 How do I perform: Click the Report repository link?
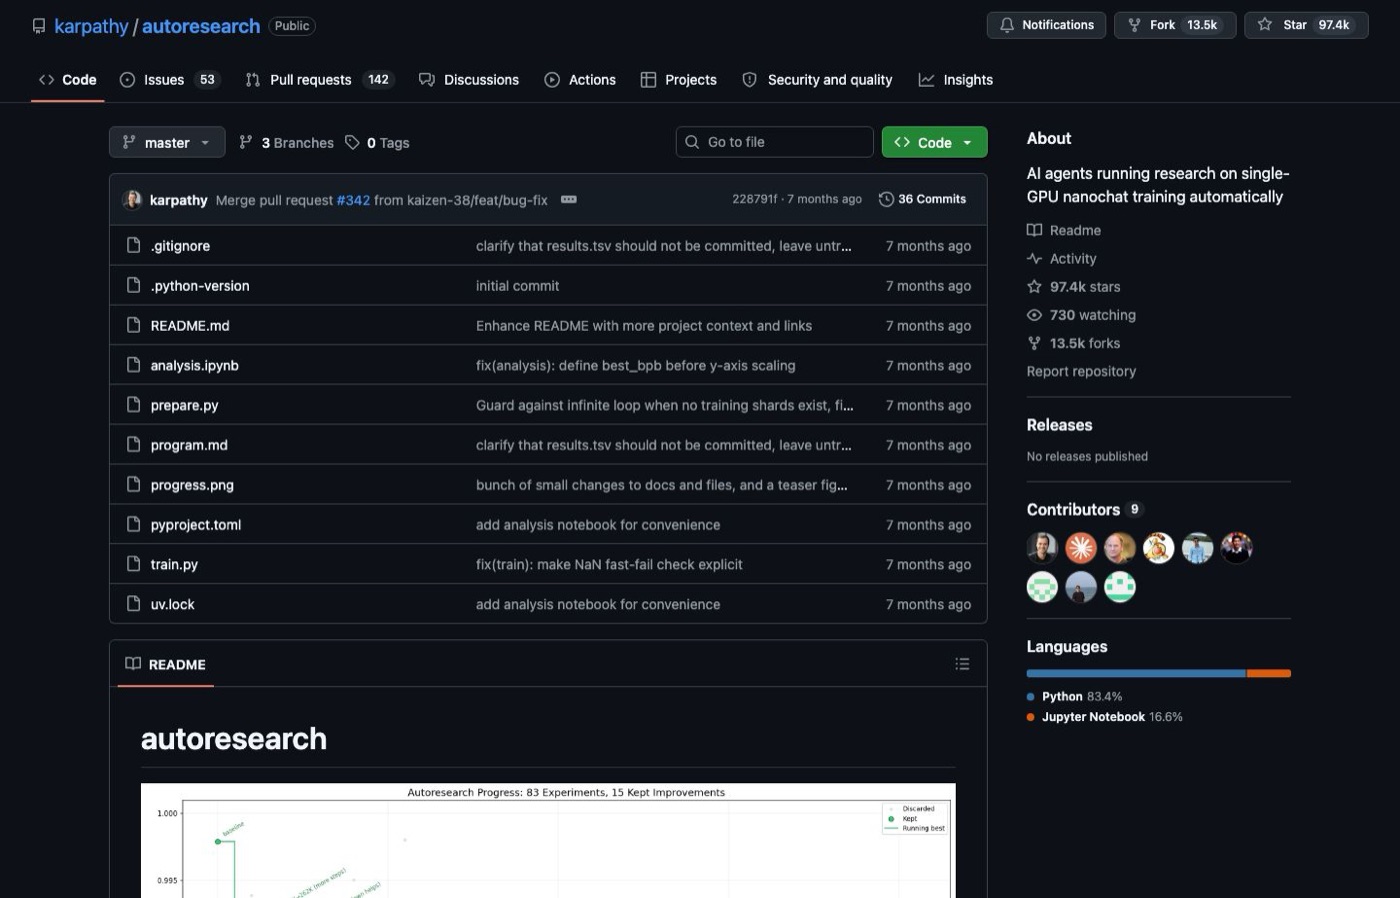(x=1081, y=371)
